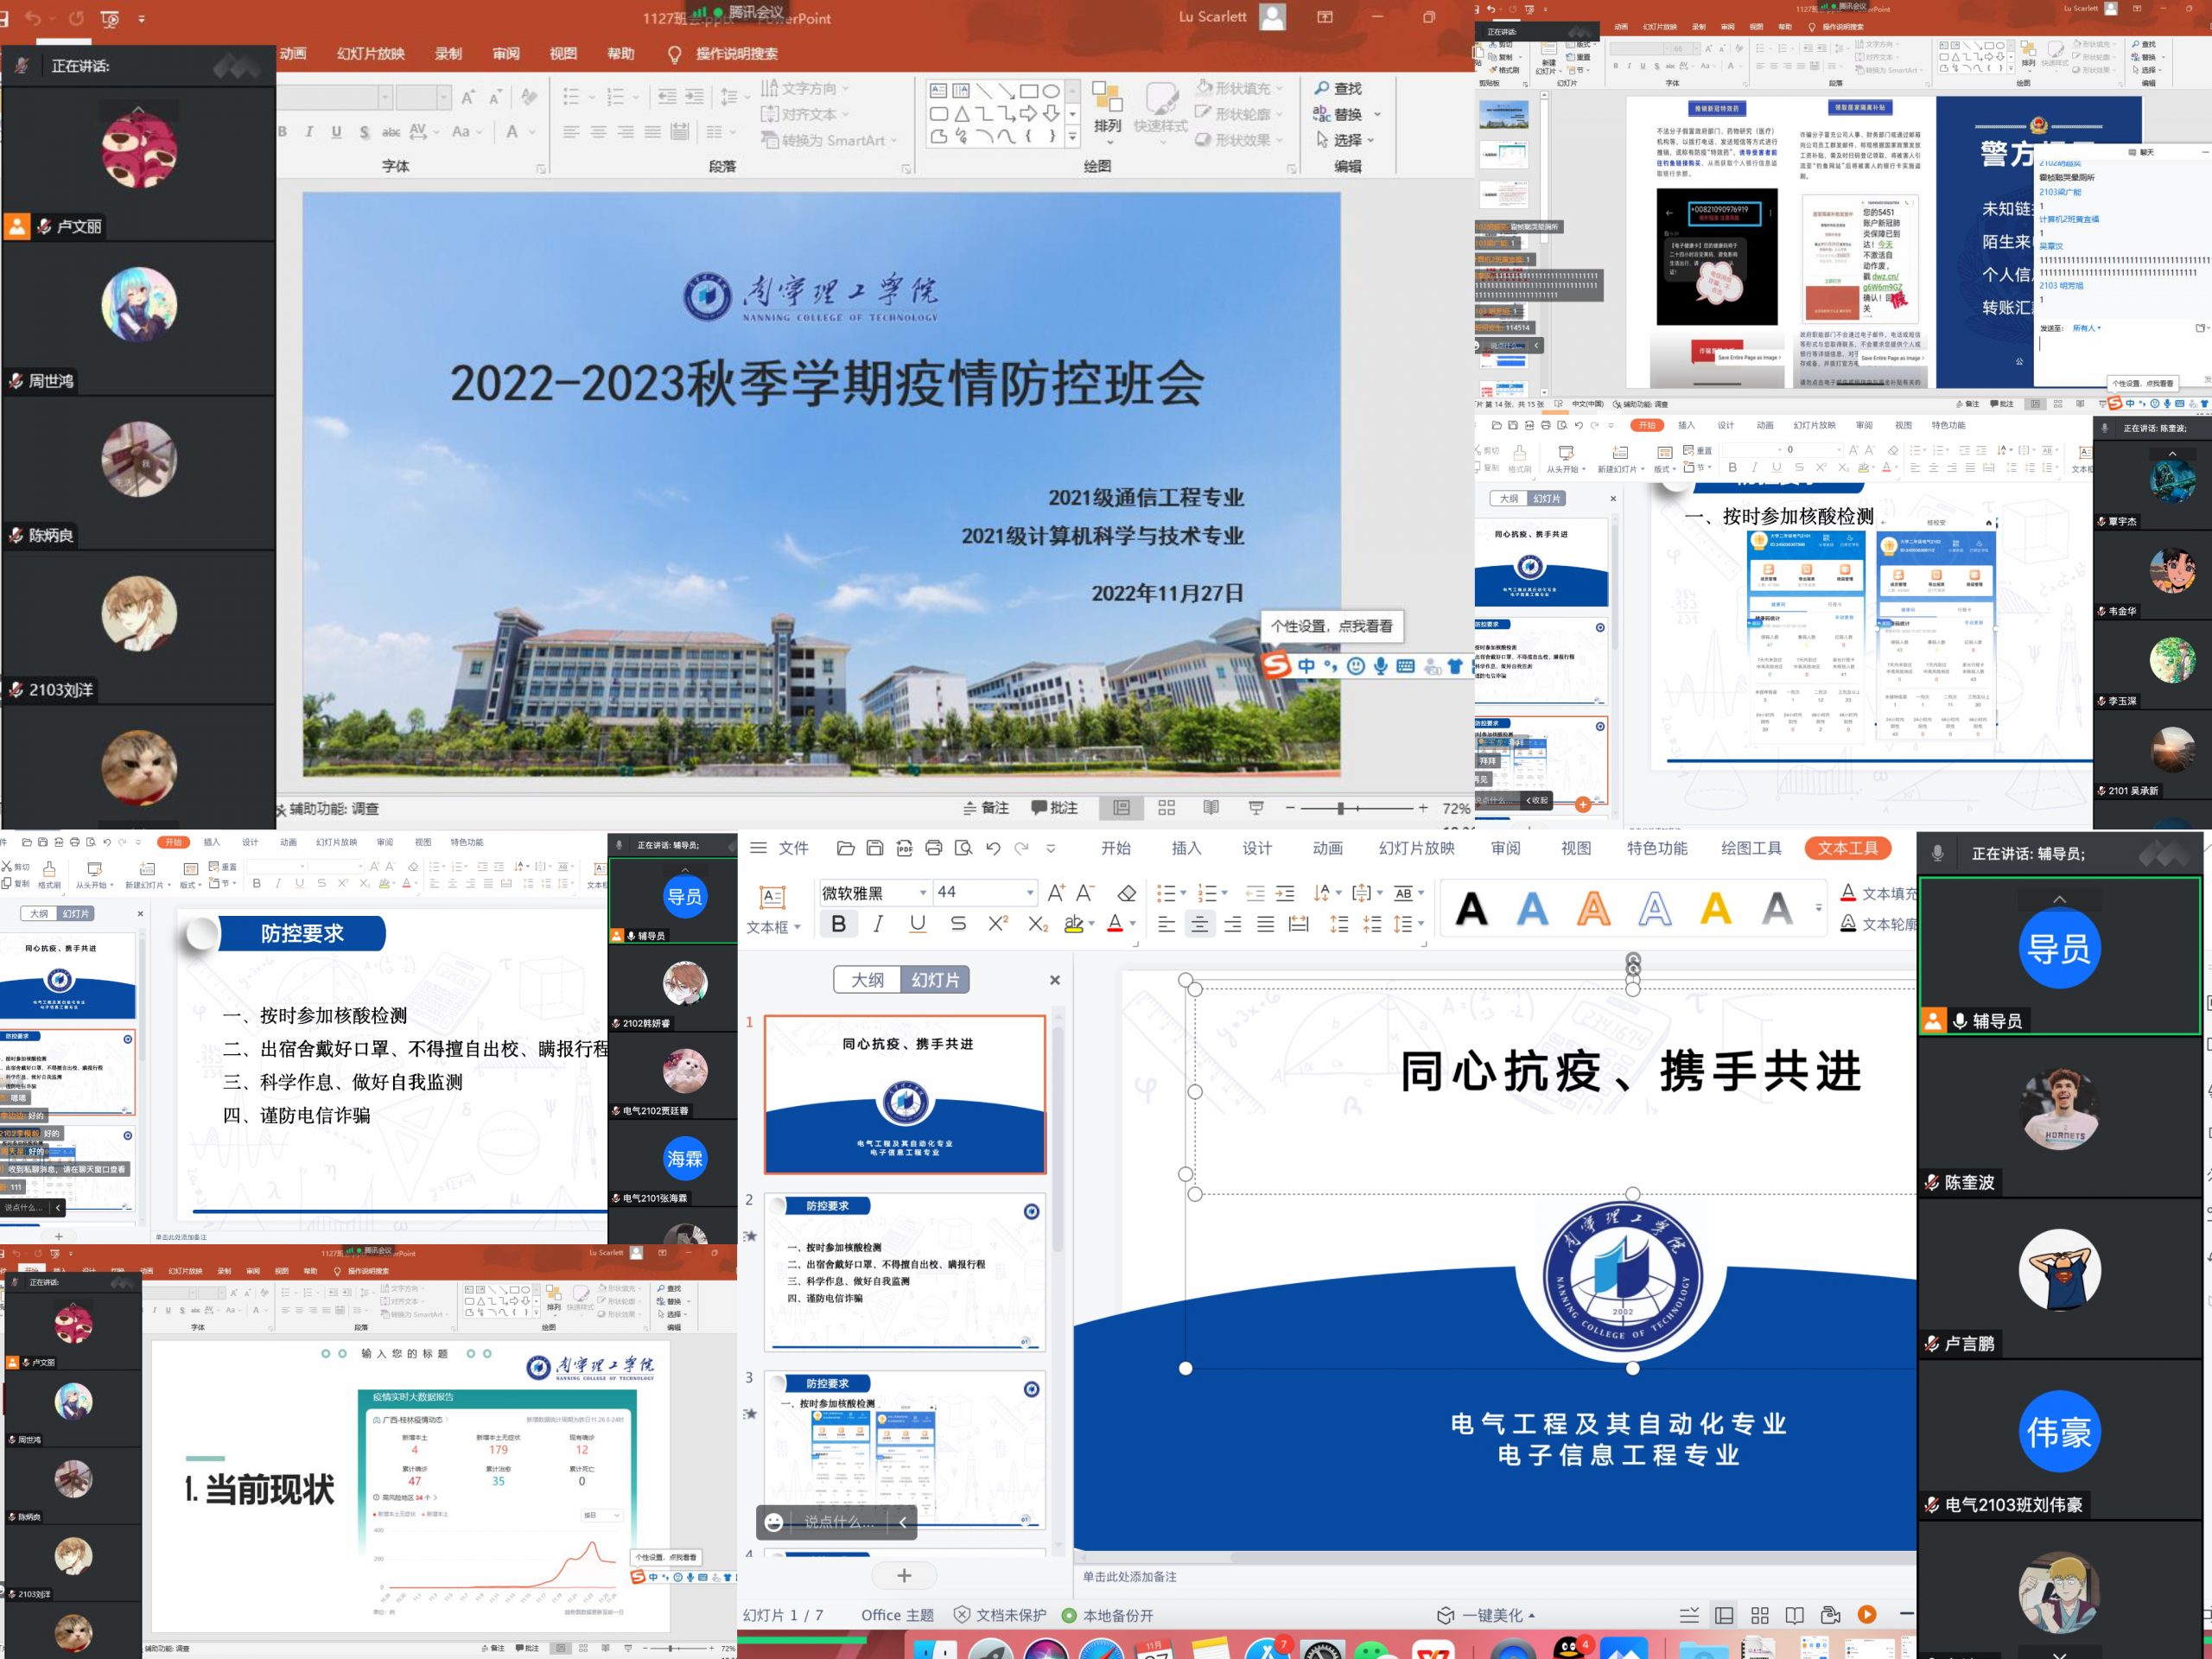
Task: Open the 微软雅黑 font name dropdown
Action: click(923, 892)
